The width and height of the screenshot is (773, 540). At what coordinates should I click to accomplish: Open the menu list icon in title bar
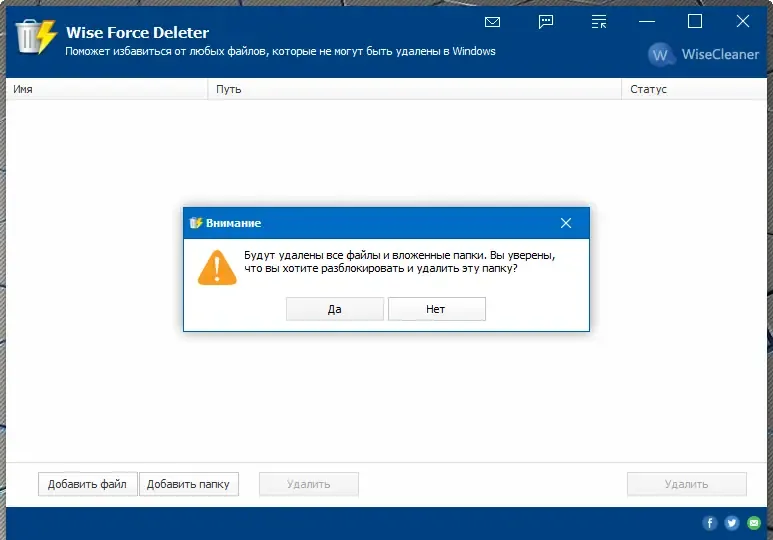[598, 22]
